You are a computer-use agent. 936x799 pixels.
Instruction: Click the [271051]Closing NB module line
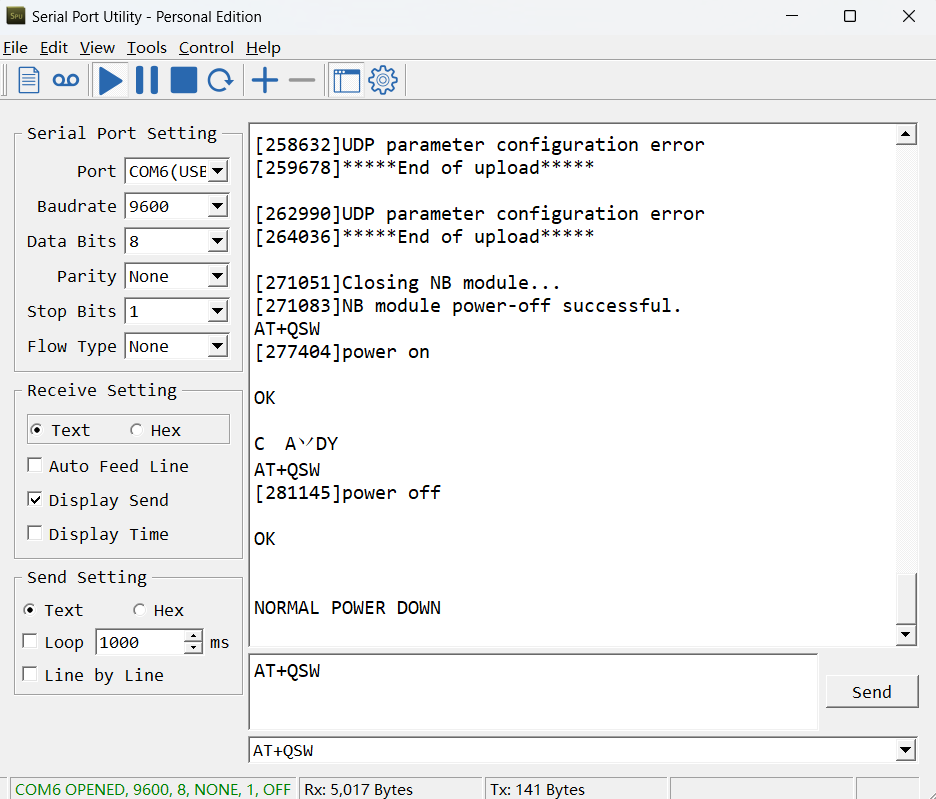pos(407,282)
